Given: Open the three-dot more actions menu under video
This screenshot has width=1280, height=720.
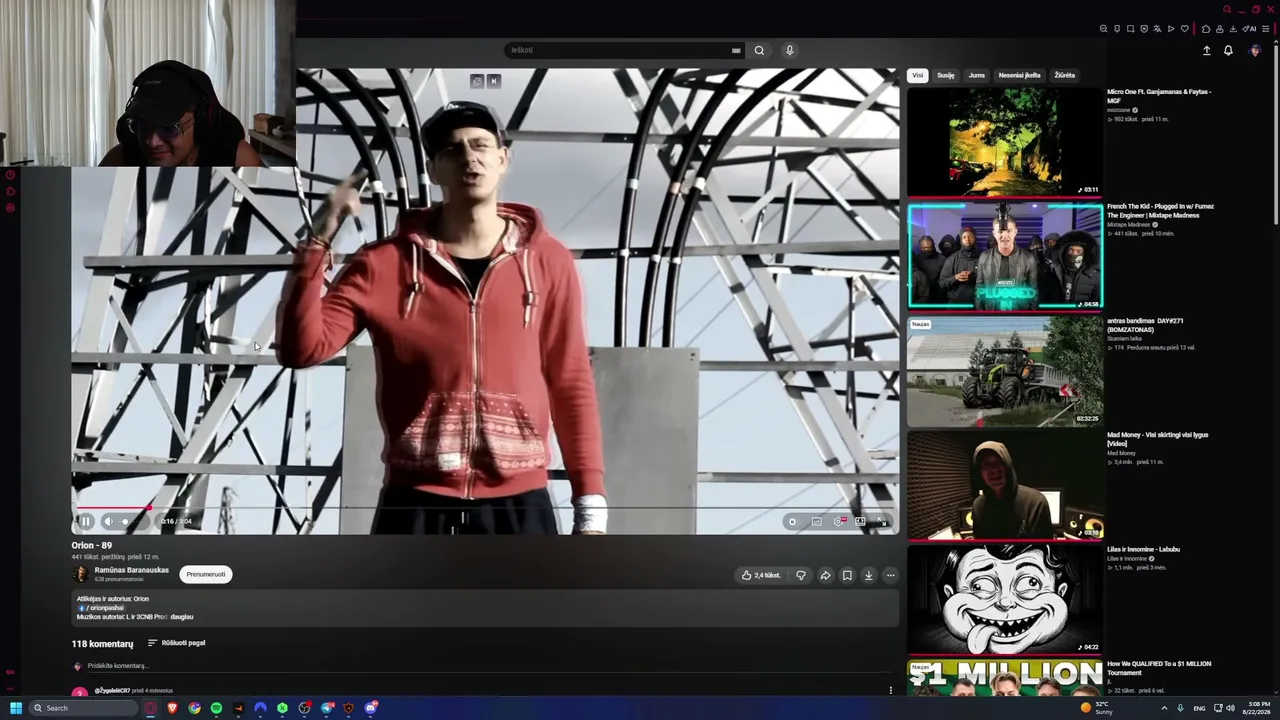Looking at the screenshot, I should tap(890, 575).
